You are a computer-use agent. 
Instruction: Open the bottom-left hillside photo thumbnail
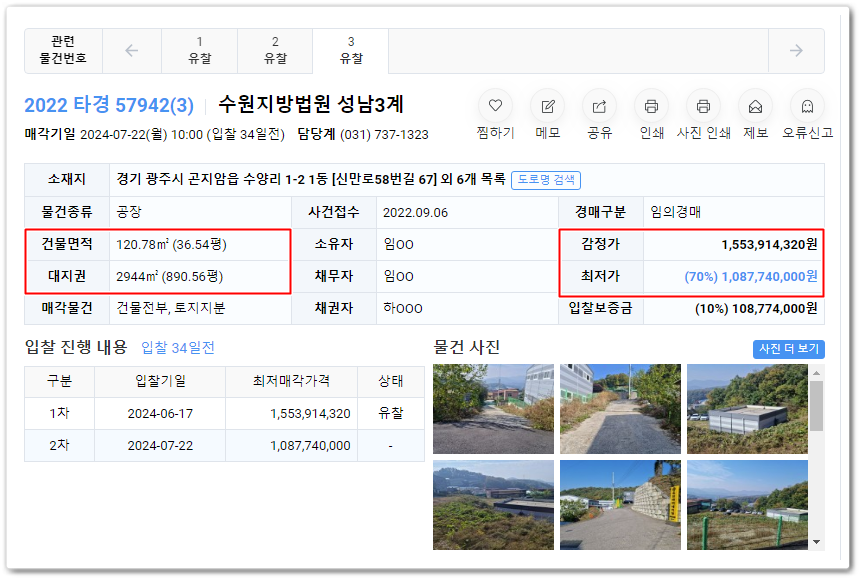(x=493, y=505)
